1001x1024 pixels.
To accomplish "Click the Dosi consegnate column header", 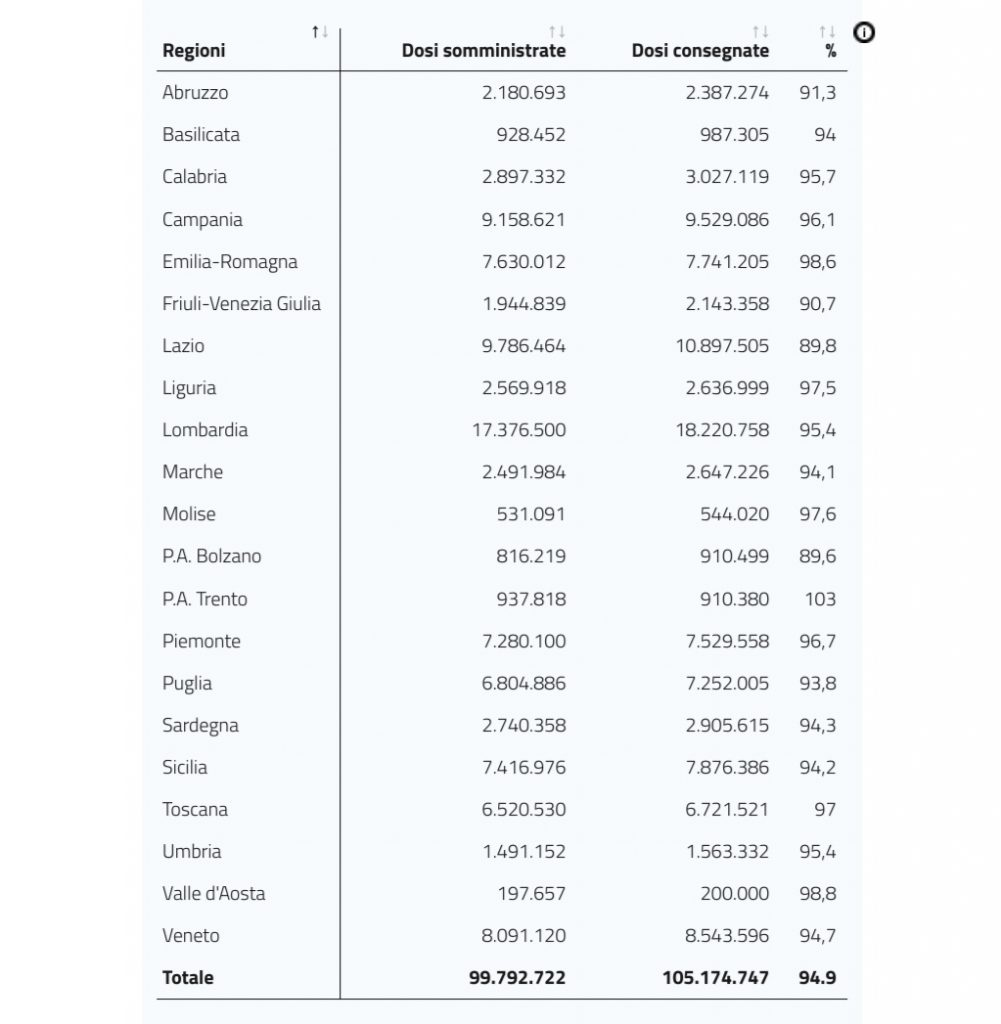I will (700, 50).
